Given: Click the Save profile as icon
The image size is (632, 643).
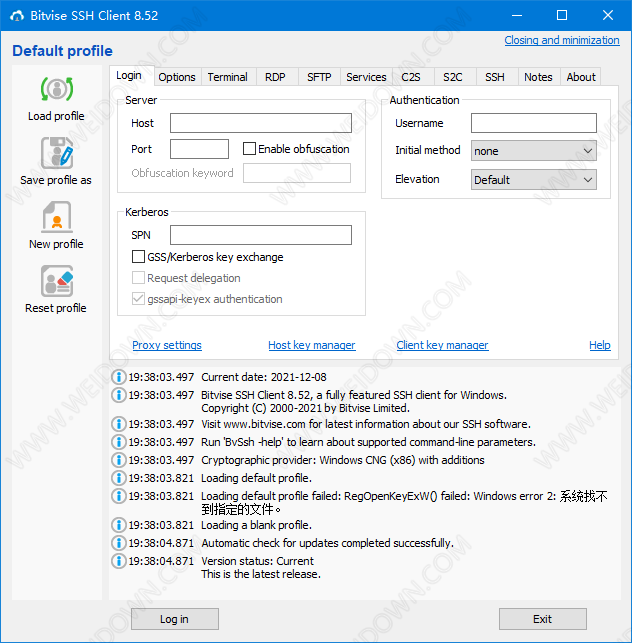Looking at the screenshot, I should (57, 153).
